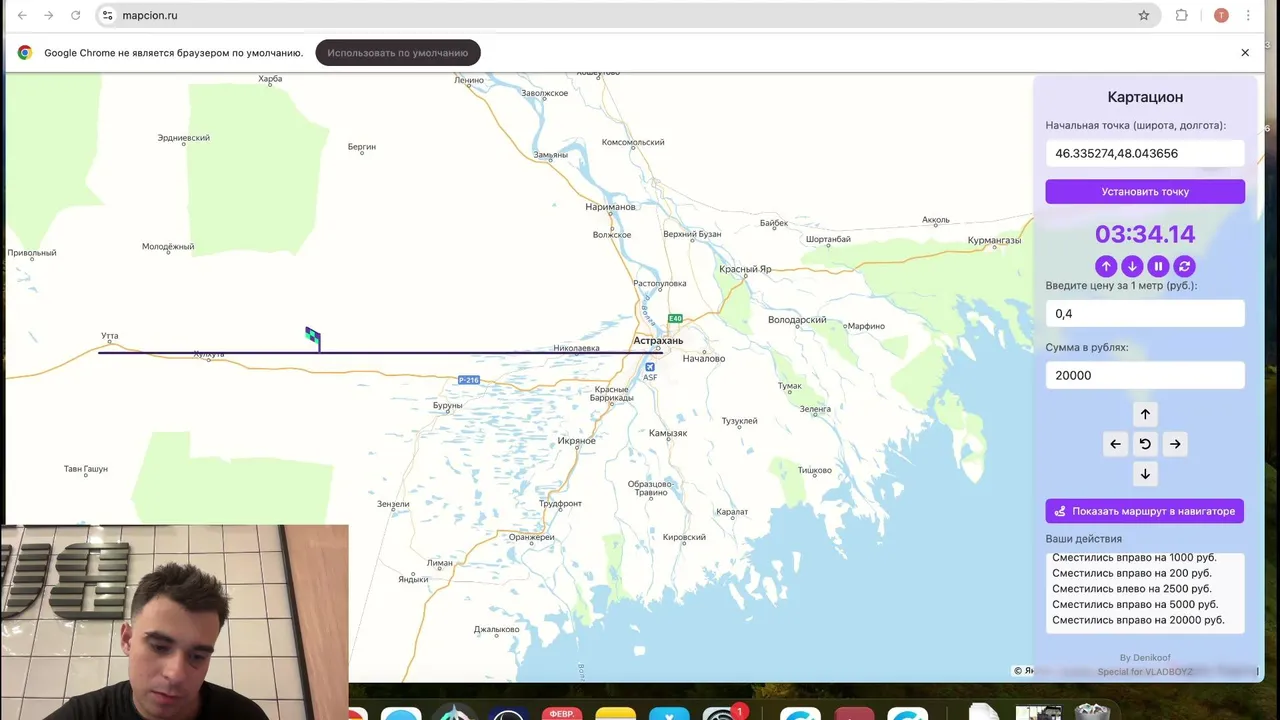Reload the mapcion.ru page
Image resolution: width=1280 pixels, height=720 pixels.
coord(75,15)
